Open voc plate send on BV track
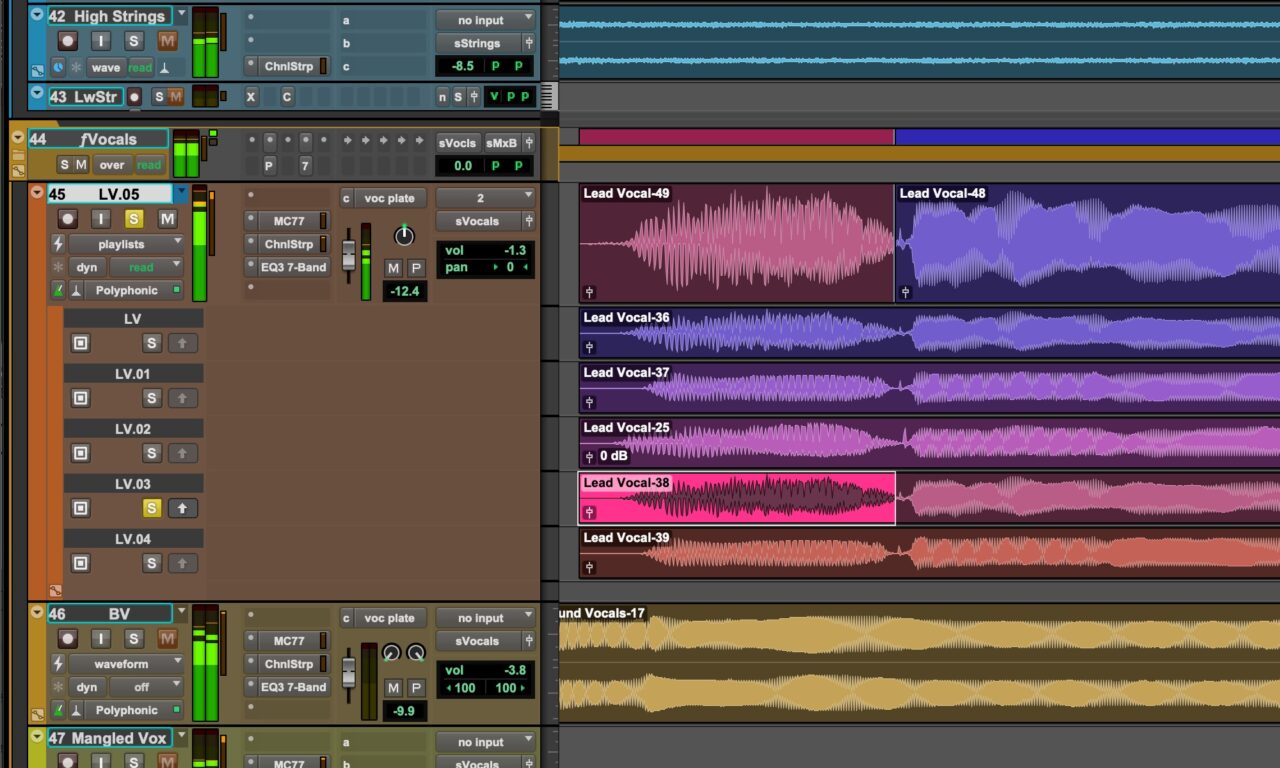1280x768 pixels. click(388, 618)
